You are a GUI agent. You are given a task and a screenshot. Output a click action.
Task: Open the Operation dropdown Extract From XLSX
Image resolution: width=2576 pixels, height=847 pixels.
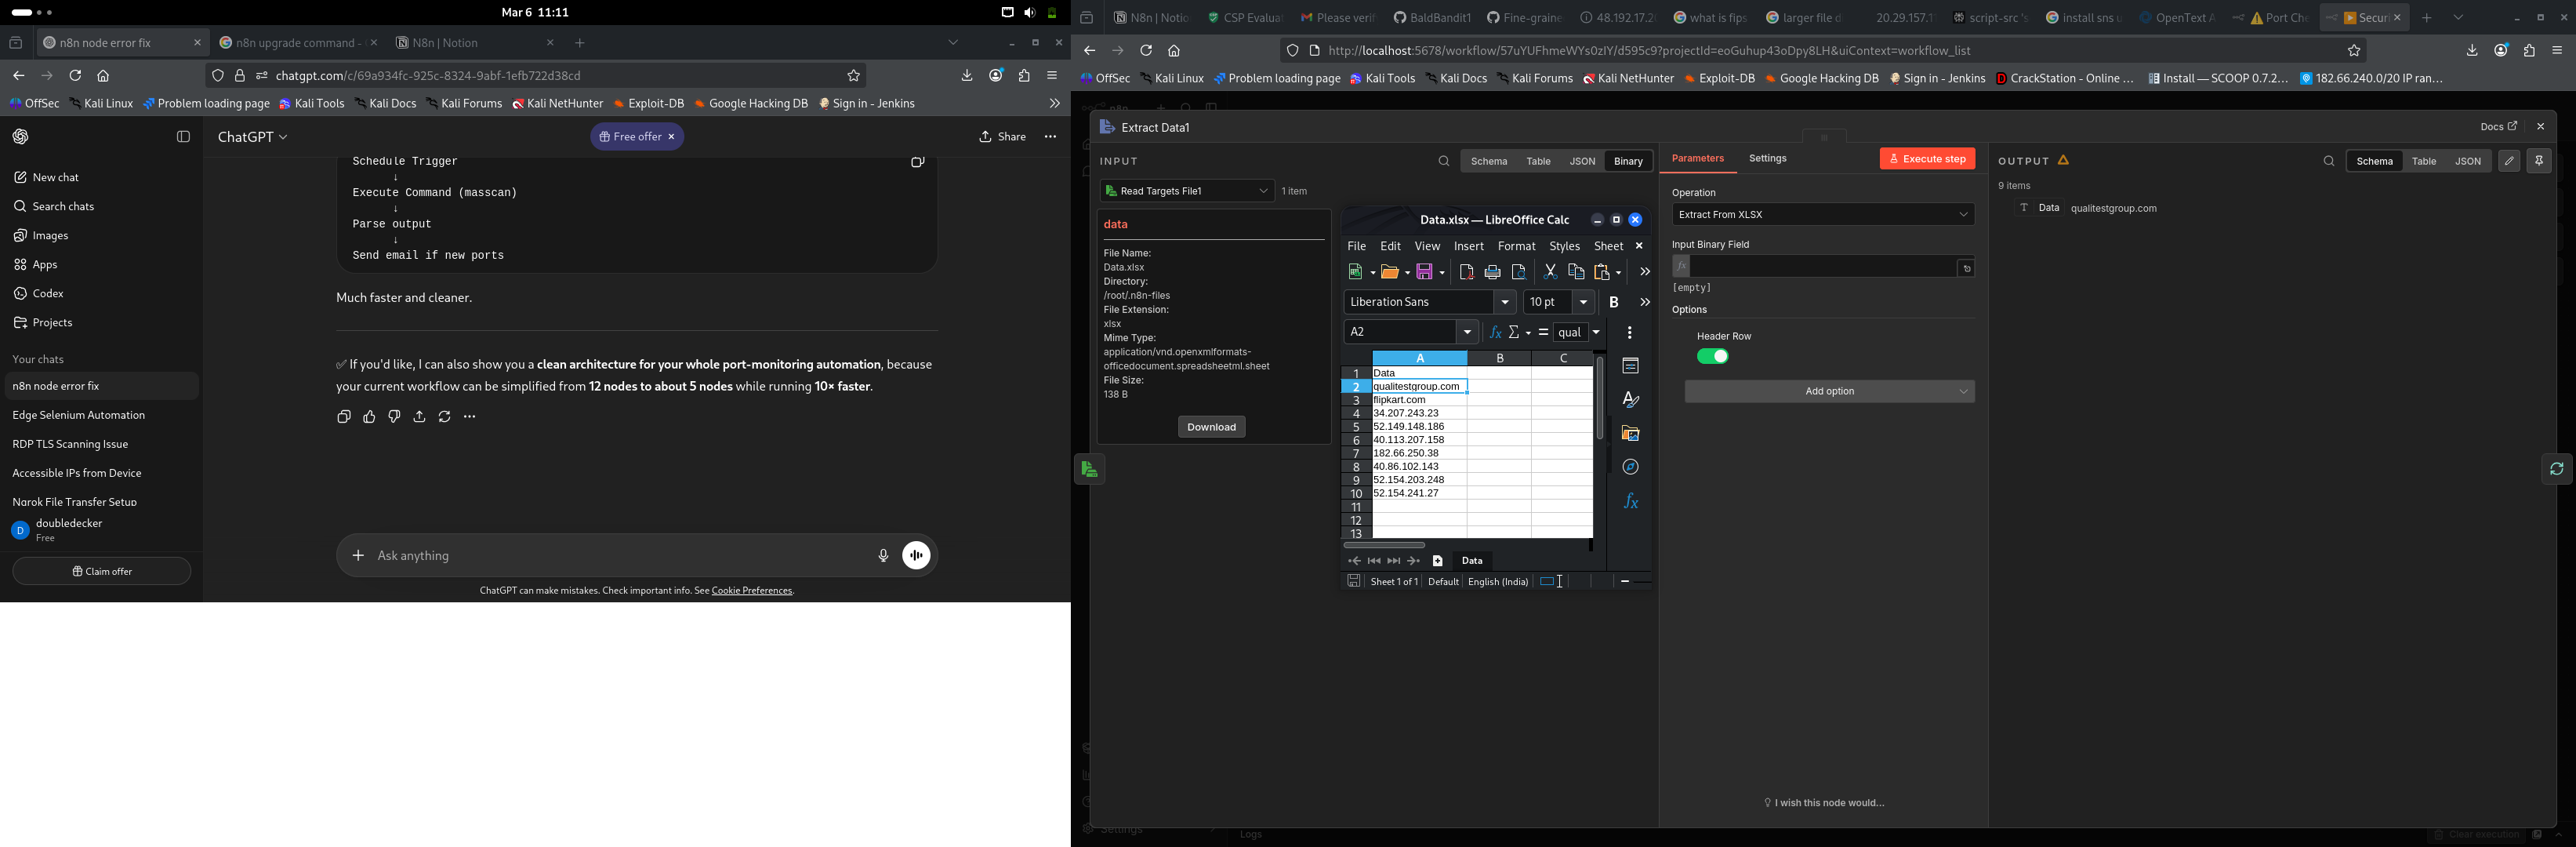(1822, 215)
